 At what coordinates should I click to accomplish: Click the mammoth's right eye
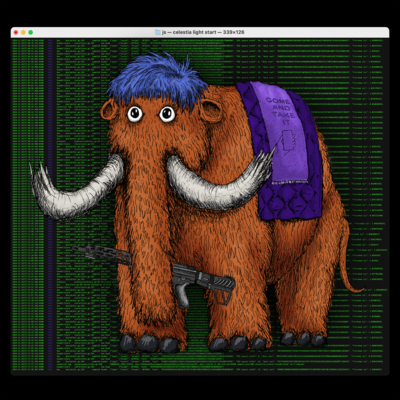167,114
